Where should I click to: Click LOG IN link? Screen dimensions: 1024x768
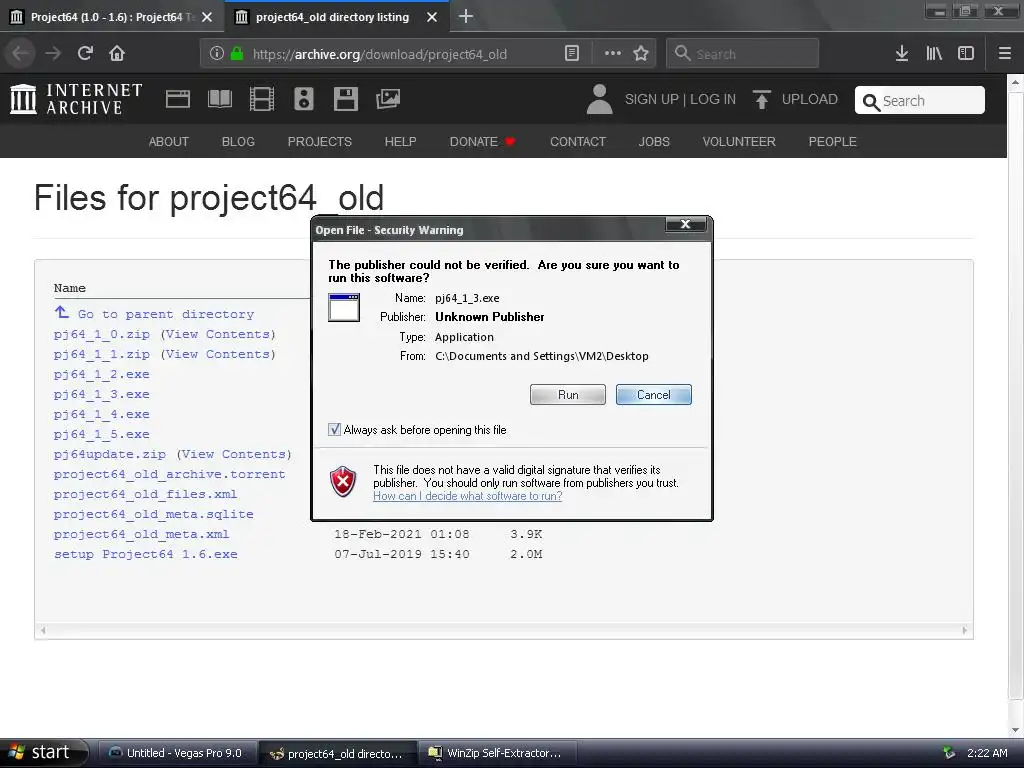[x=713, y=99]
